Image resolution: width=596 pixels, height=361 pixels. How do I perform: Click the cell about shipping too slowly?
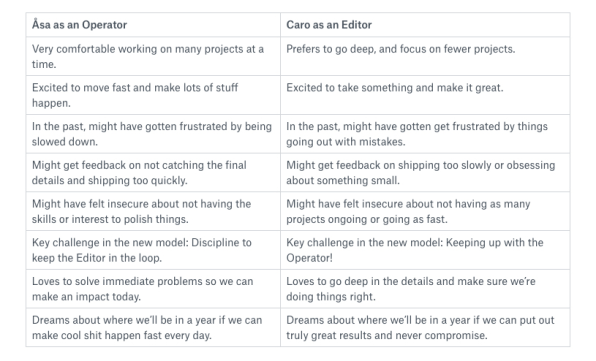tap(425, 173)
